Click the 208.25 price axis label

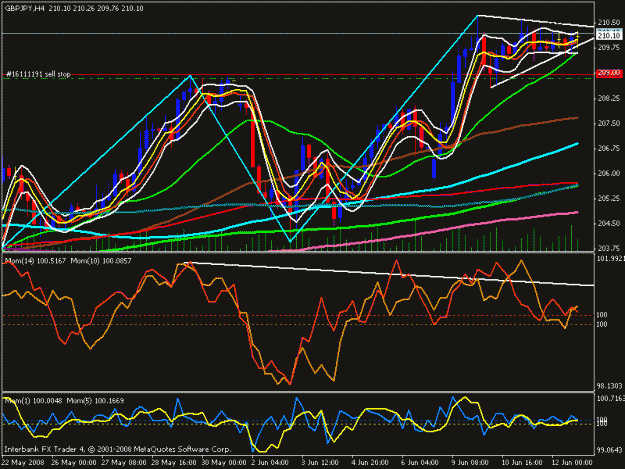[x=609, y=98]
